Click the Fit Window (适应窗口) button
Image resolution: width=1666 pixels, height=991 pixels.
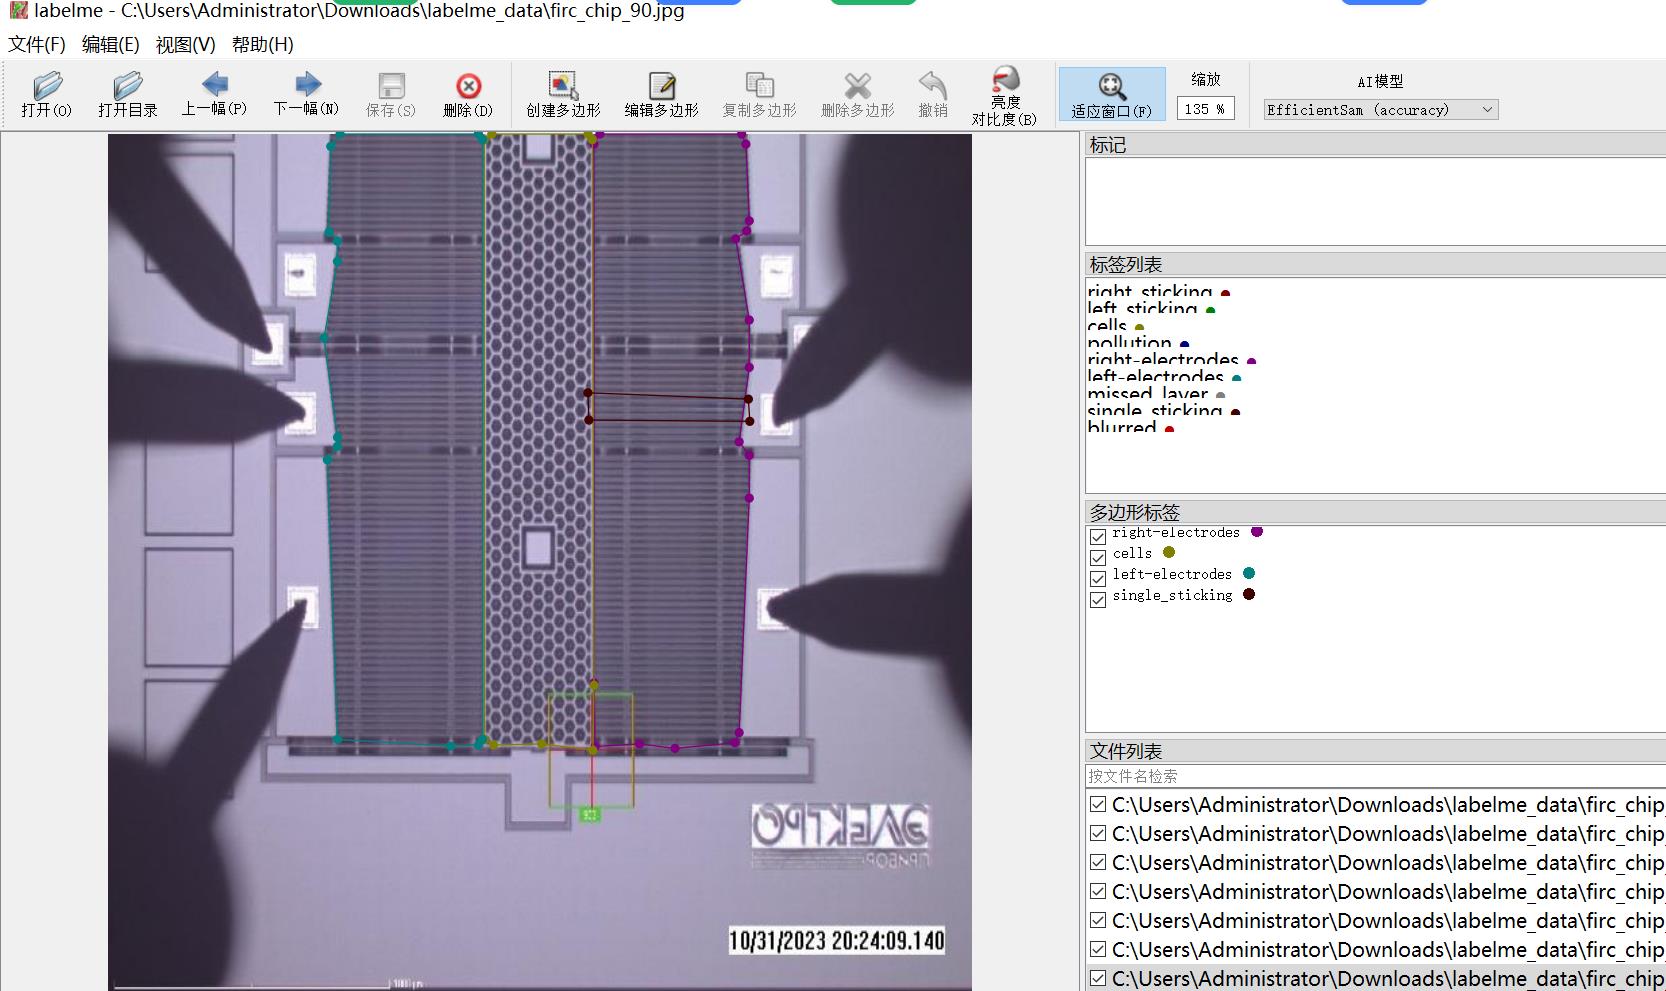[x=1111, y=94]
